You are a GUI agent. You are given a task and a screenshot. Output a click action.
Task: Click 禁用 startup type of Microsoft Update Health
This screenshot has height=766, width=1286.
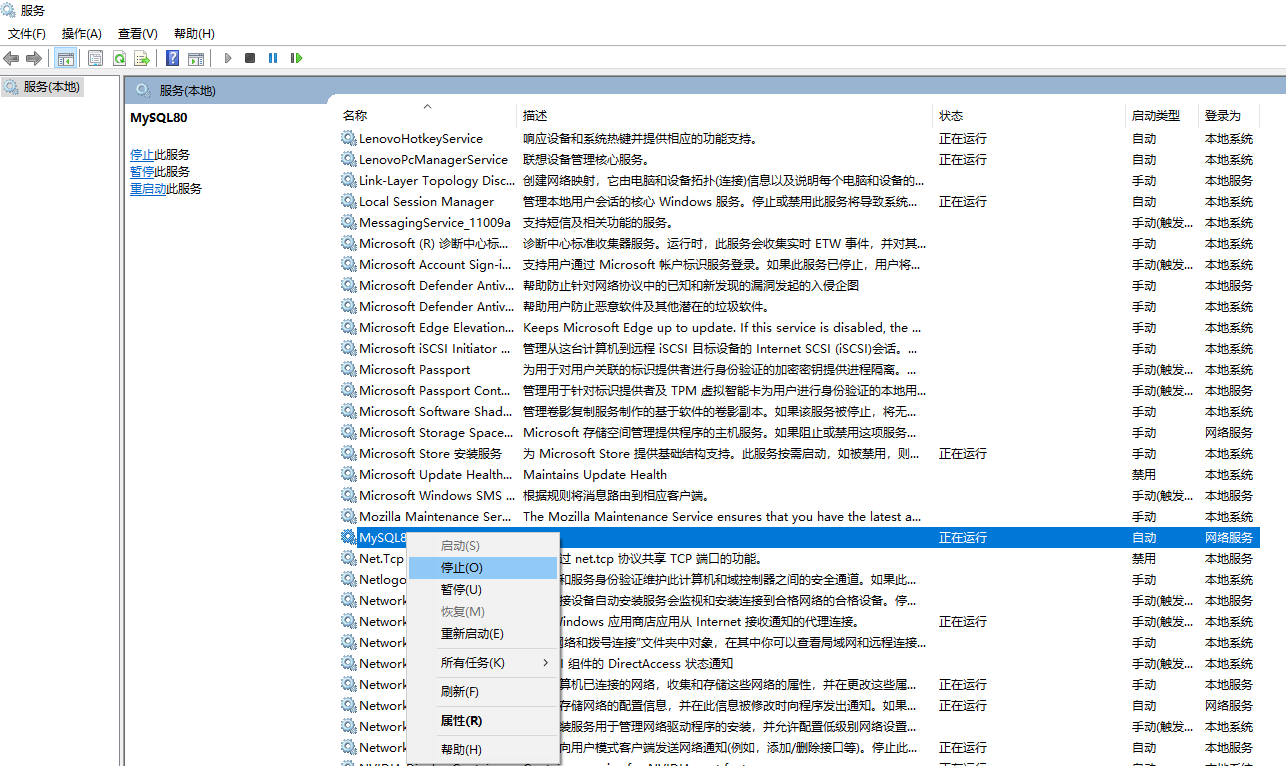[1144, 474]
